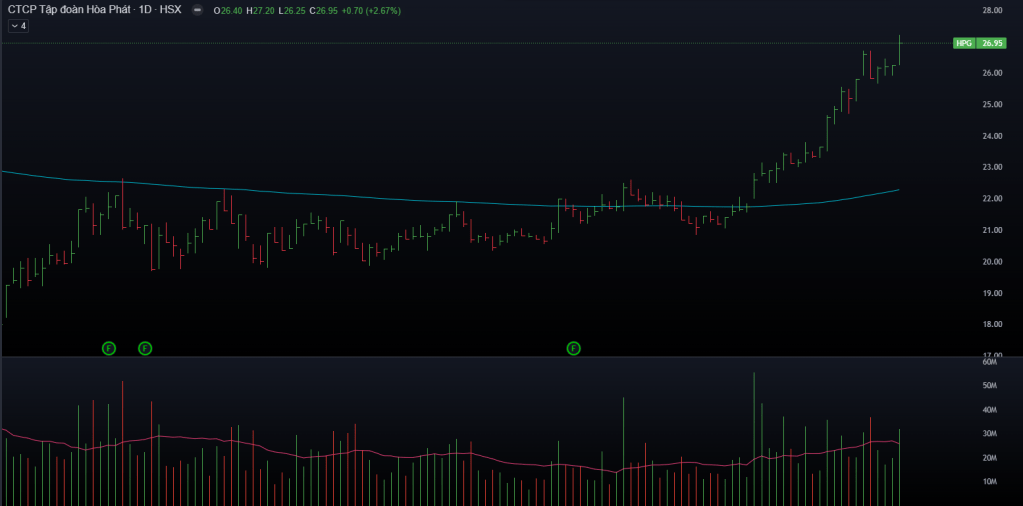Open the second green F event marker
The width and height of the screenshot is (1023, 506).
click(x=145, y=348)
